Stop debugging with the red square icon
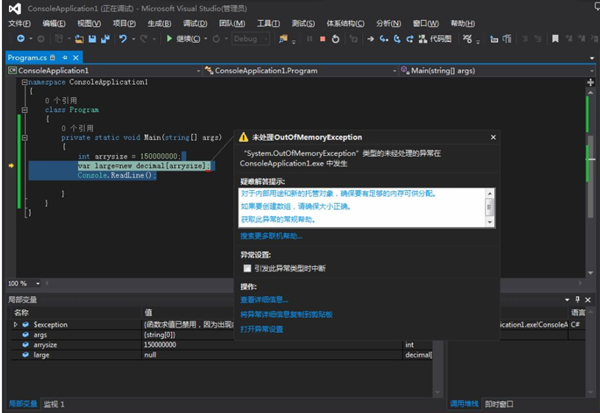This screenshot has width=600, height=413. [x=323, y=39]
